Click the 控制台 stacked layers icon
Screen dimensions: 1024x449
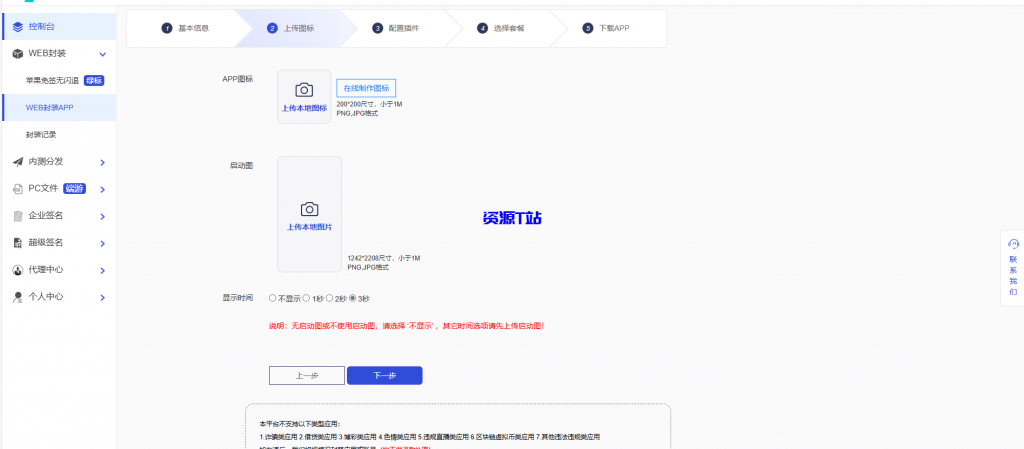pyautogui.click(x=18, y=27)
